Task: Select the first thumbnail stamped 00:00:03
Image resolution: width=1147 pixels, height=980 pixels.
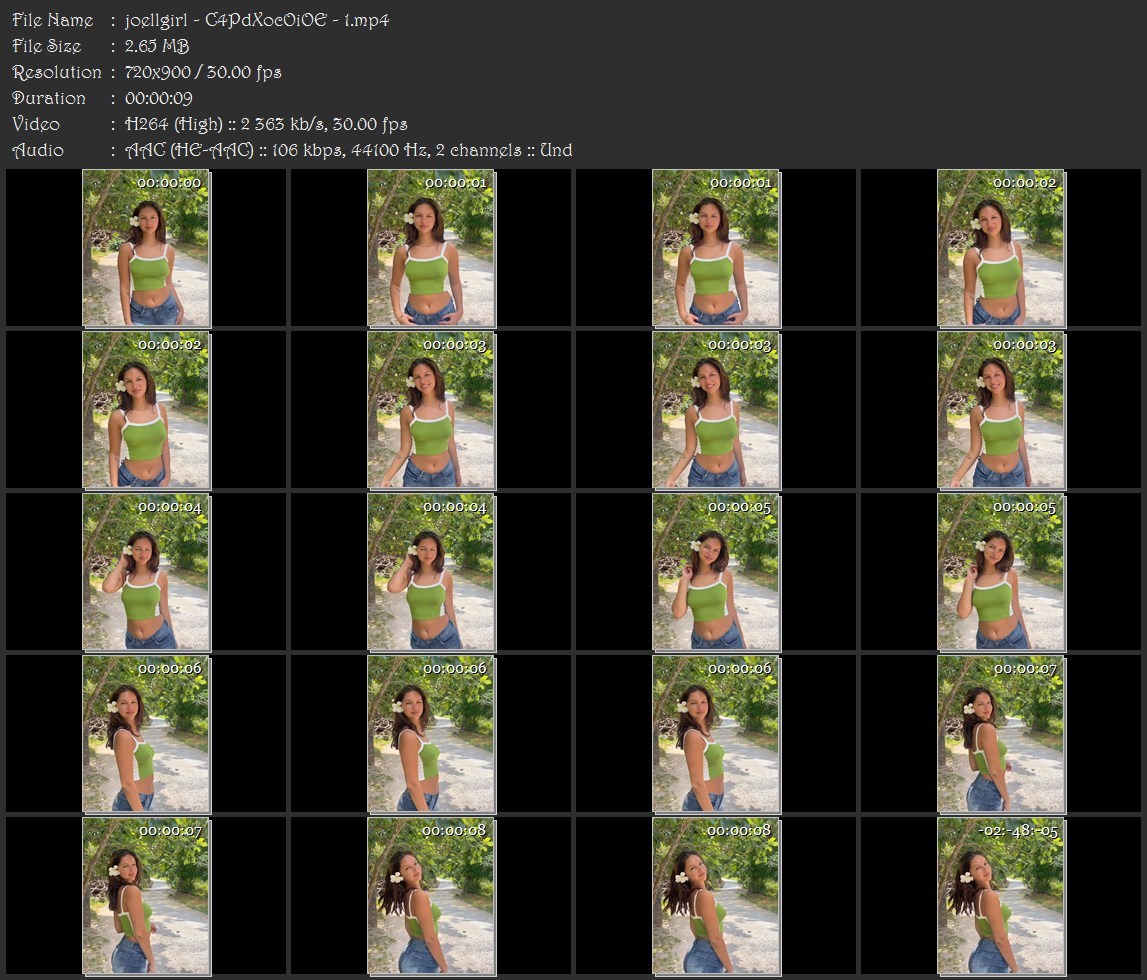Action: [432, 410]
